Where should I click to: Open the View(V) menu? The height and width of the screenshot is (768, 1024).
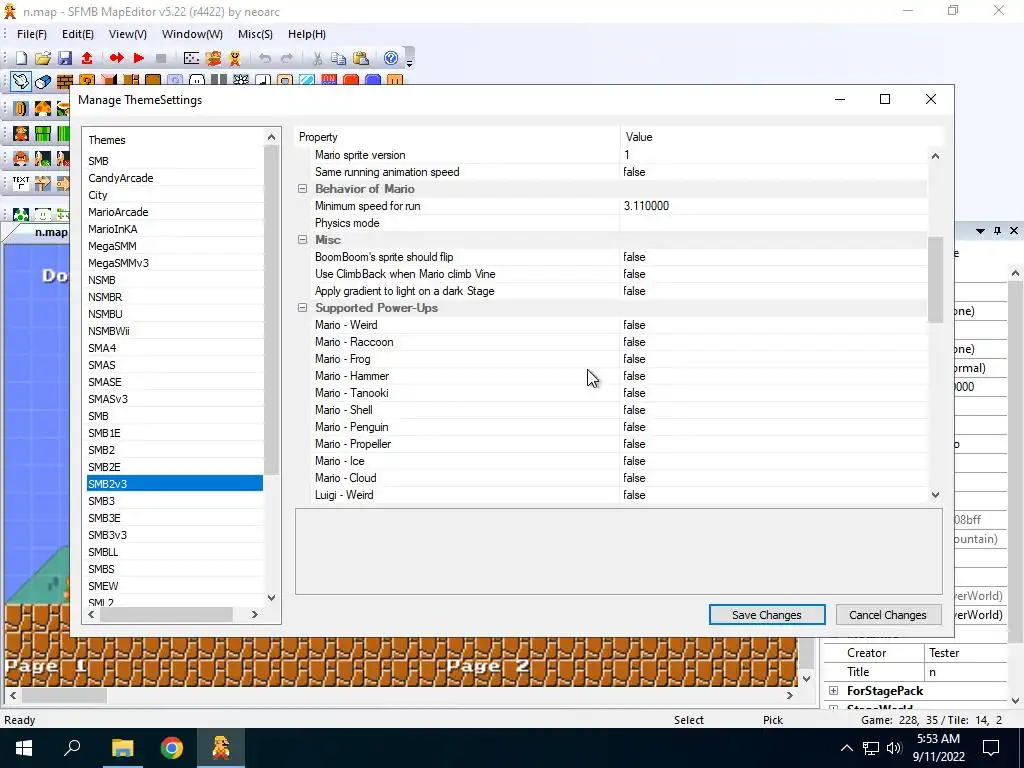(127, 34)
